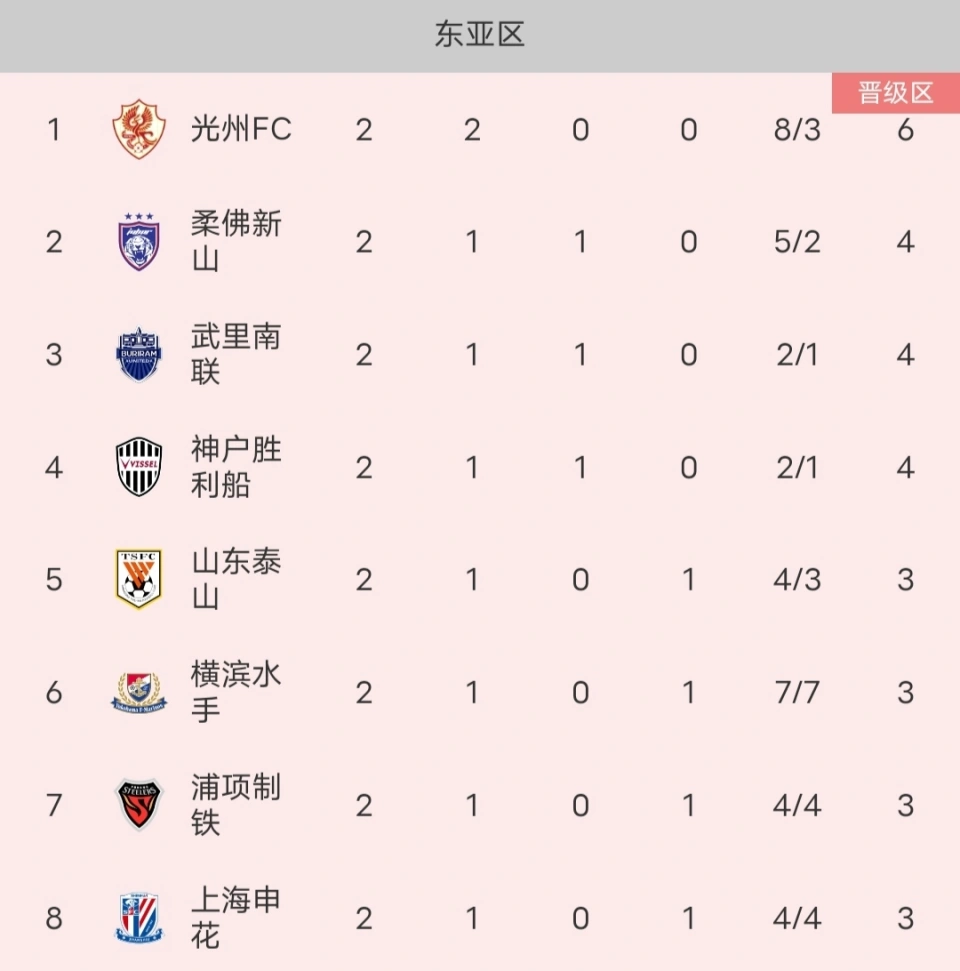Image resolution: width=960 pixels, height=971 pixels.
Task: Open the 神户胜利船 team name
Action: pos(236,467)
